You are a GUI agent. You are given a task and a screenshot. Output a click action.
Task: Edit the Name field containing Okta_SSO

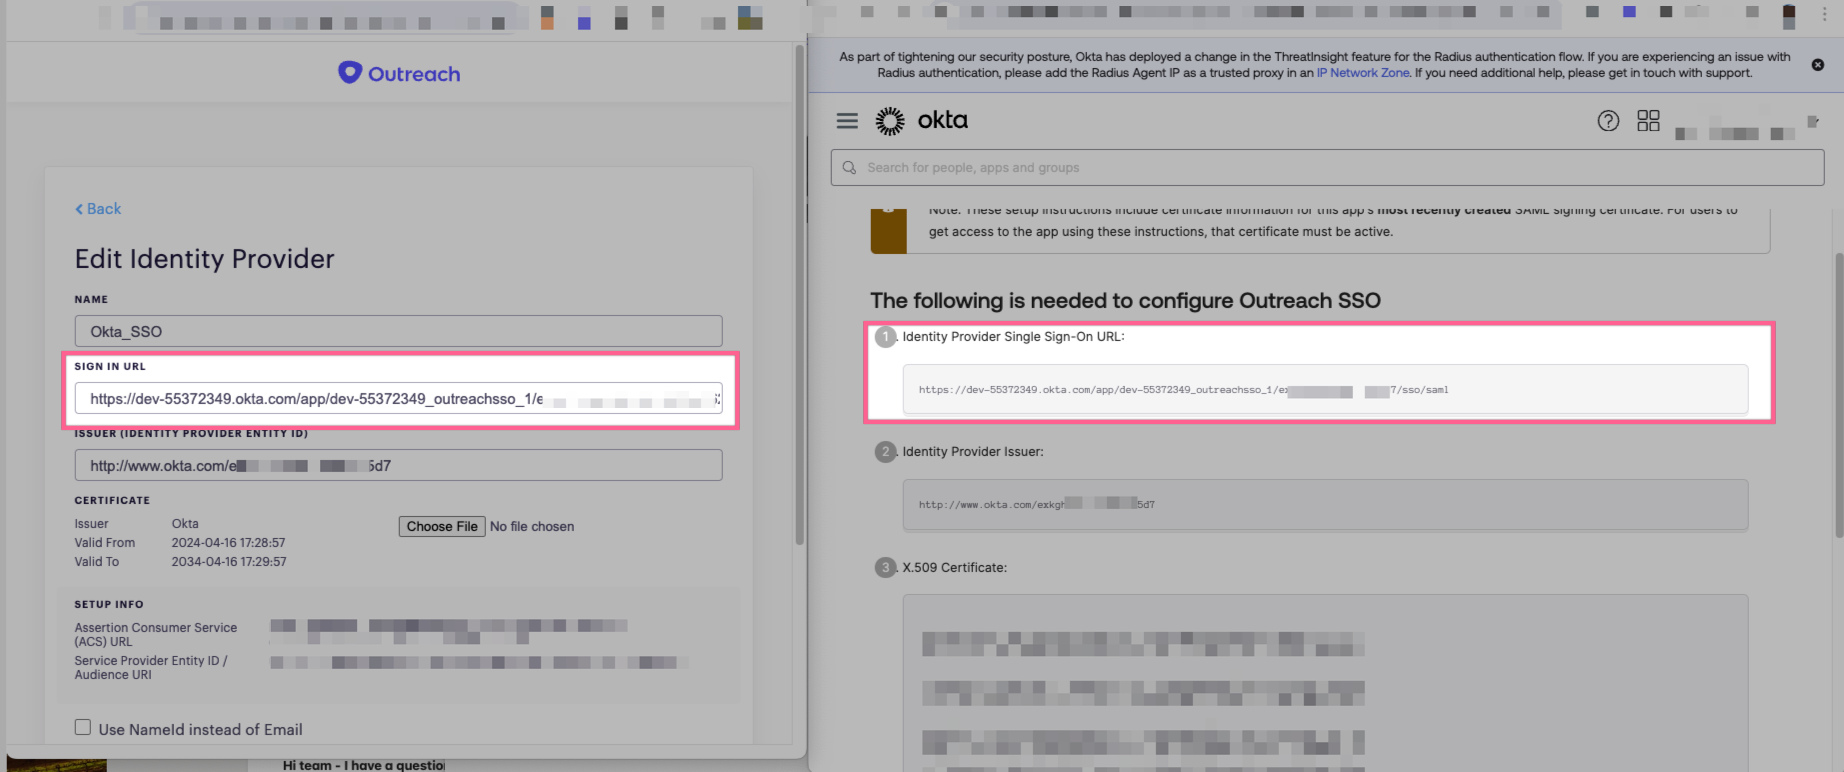[398, 331]
